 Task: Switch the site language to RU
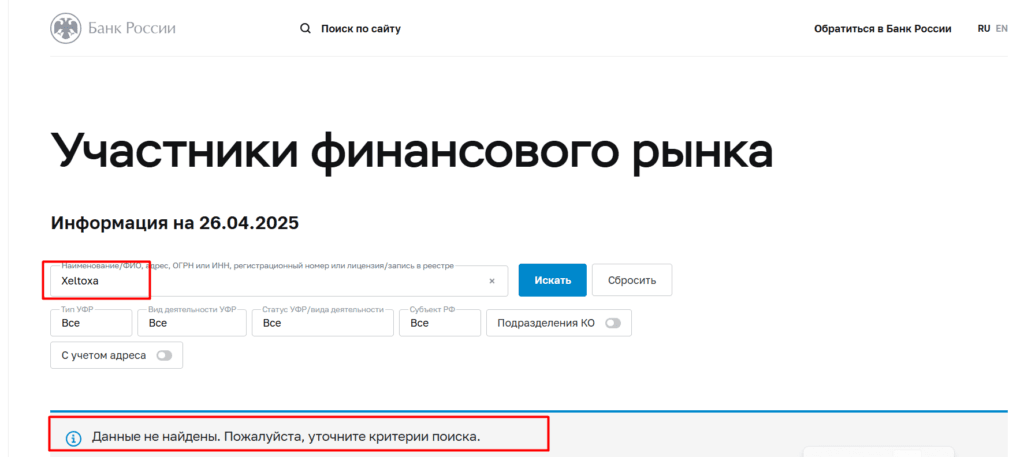tap(984, 29)
